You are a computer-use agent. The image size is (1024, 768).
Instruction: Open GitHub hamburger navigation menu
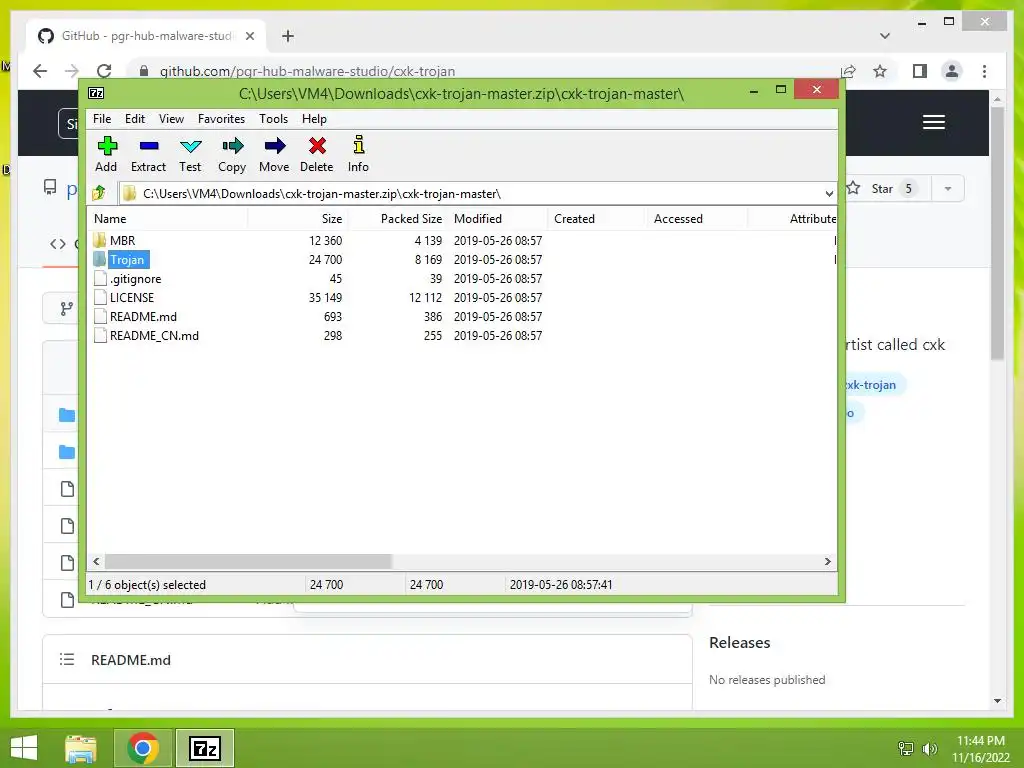coord(934,122)
